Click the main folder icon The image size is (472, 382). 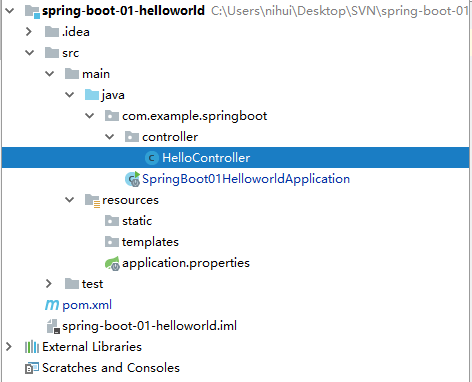coord(72,74)
